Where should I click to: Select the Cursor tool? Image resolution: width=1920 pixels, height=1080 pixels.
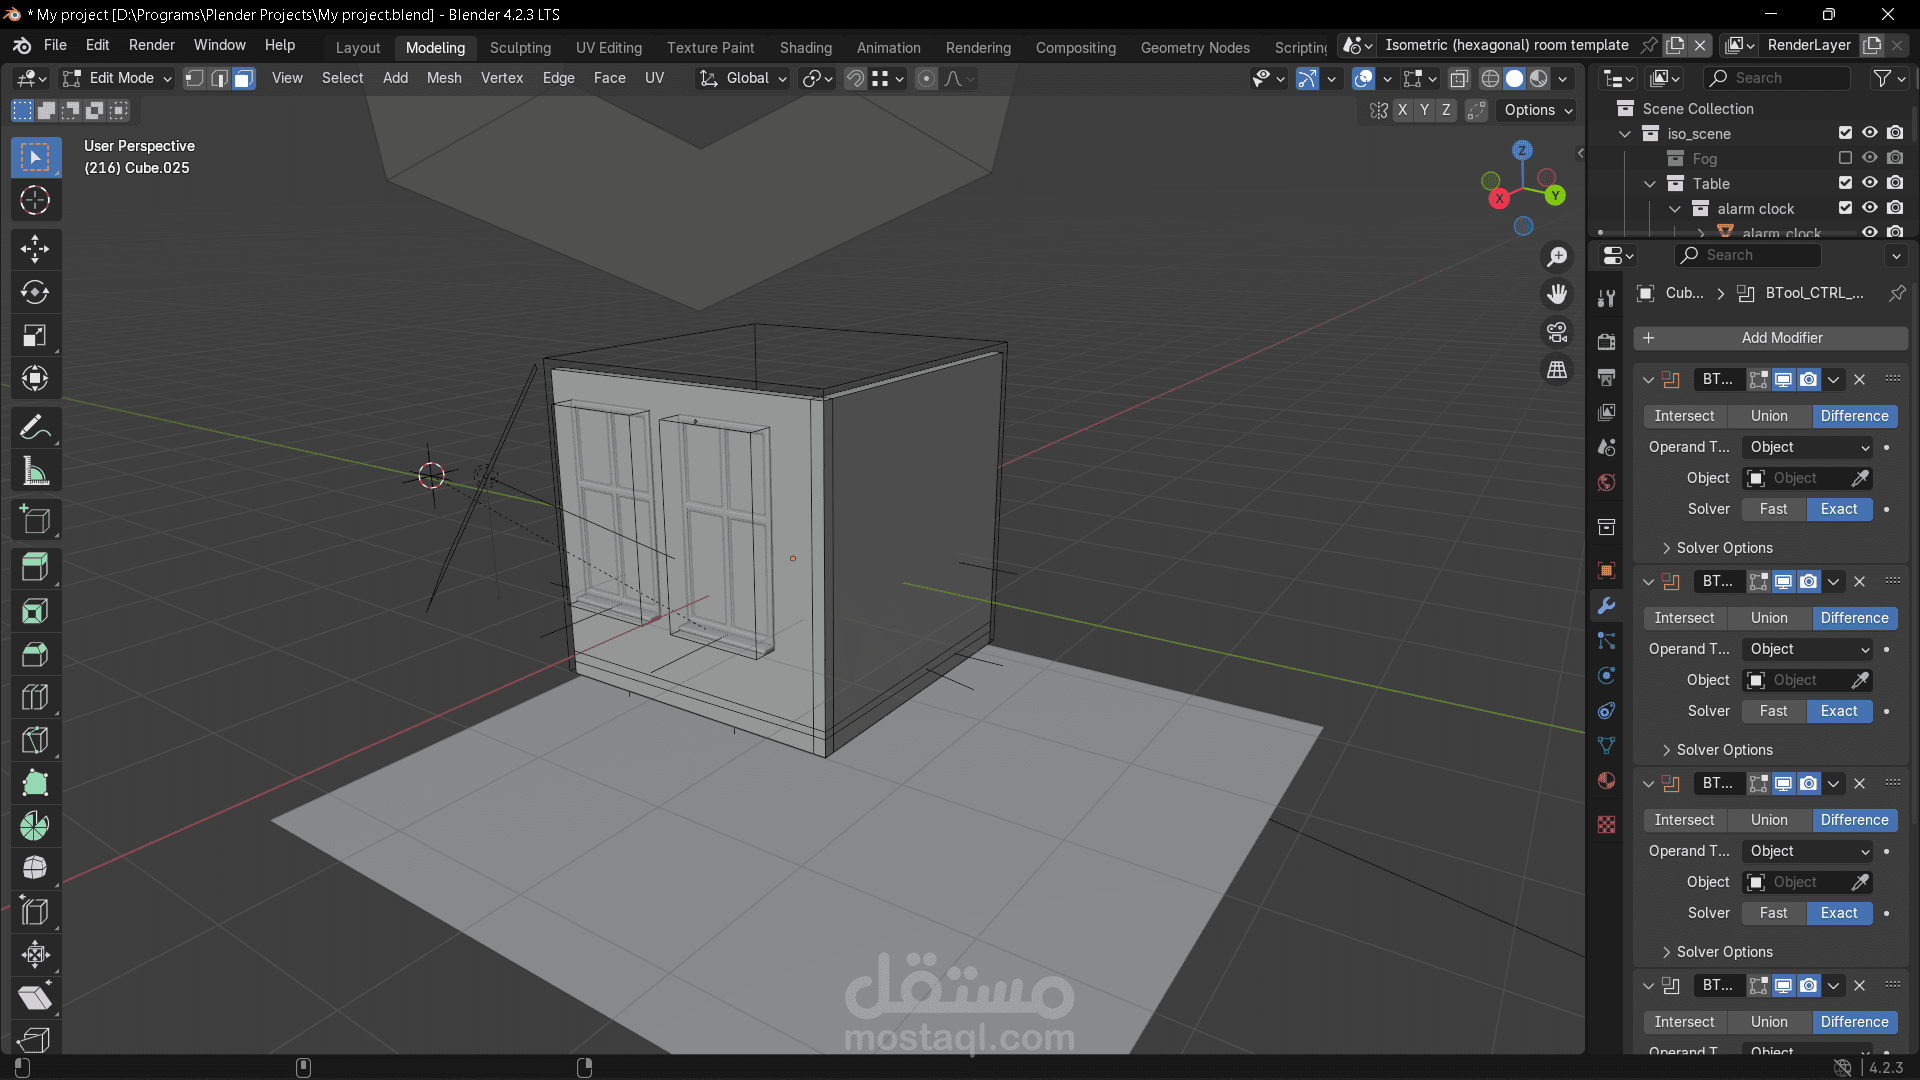tap(35, 201)
